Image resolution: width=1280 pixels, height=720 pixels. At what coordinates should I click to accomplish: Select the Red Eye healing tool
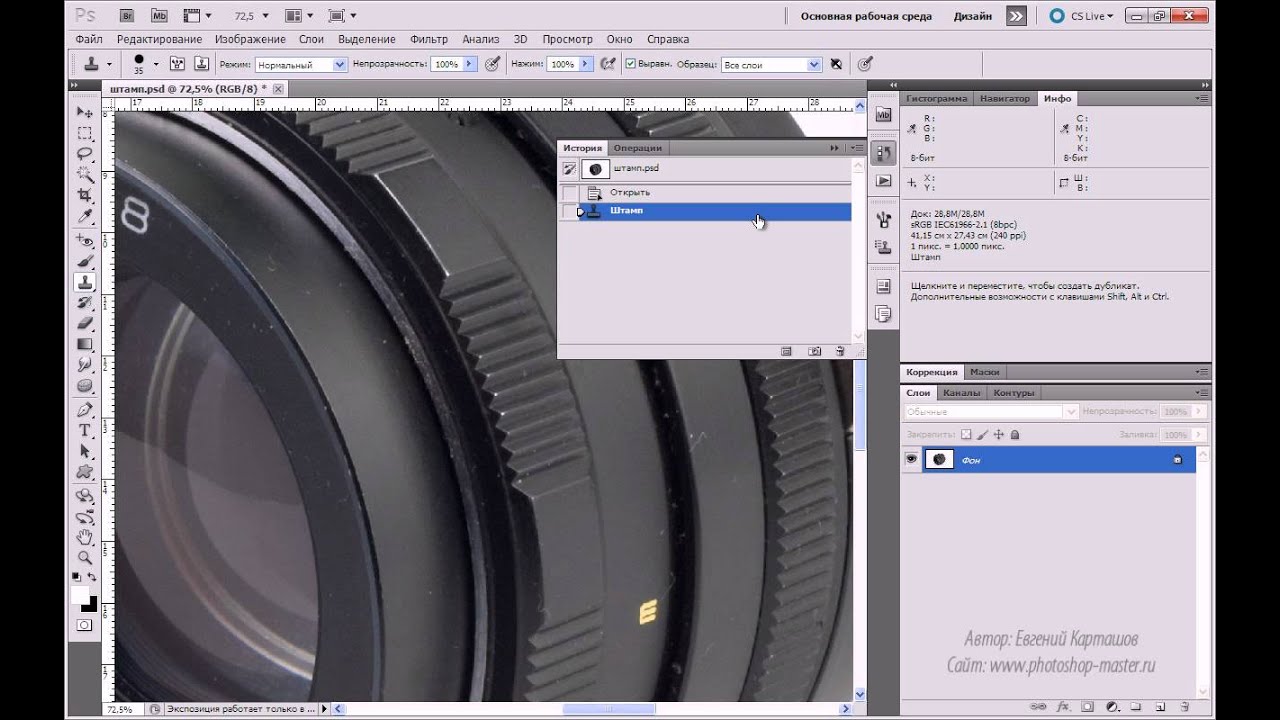(85, 241)
